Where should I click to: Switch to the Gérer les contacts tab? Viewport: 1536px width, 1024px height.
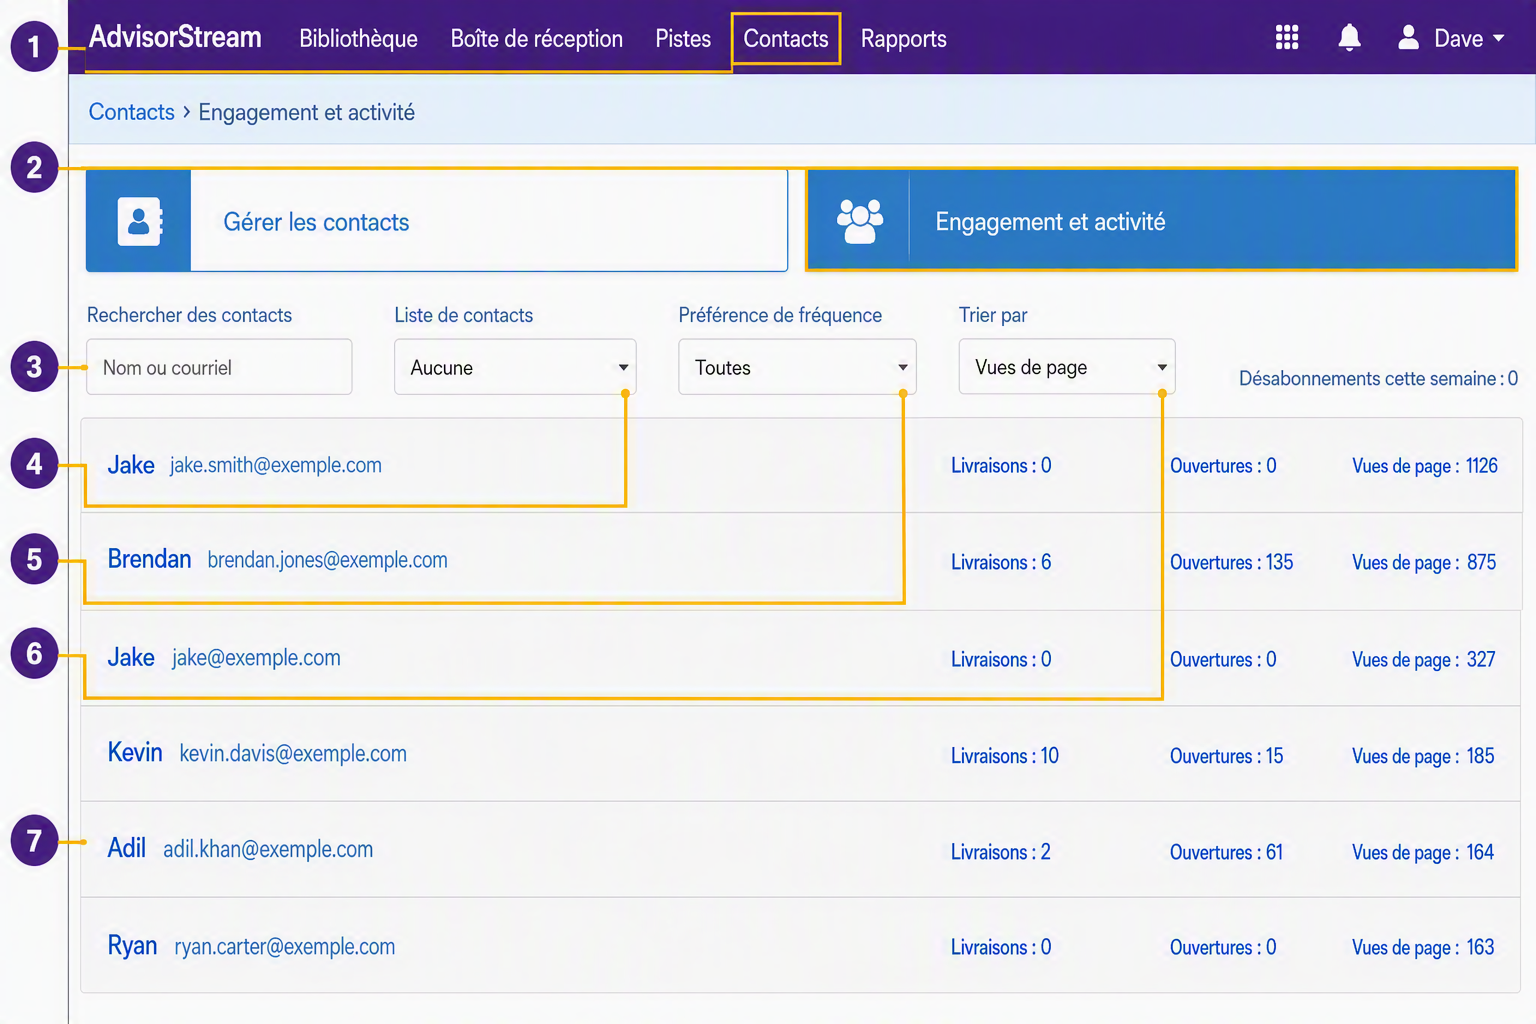click(x=437, y=221)
